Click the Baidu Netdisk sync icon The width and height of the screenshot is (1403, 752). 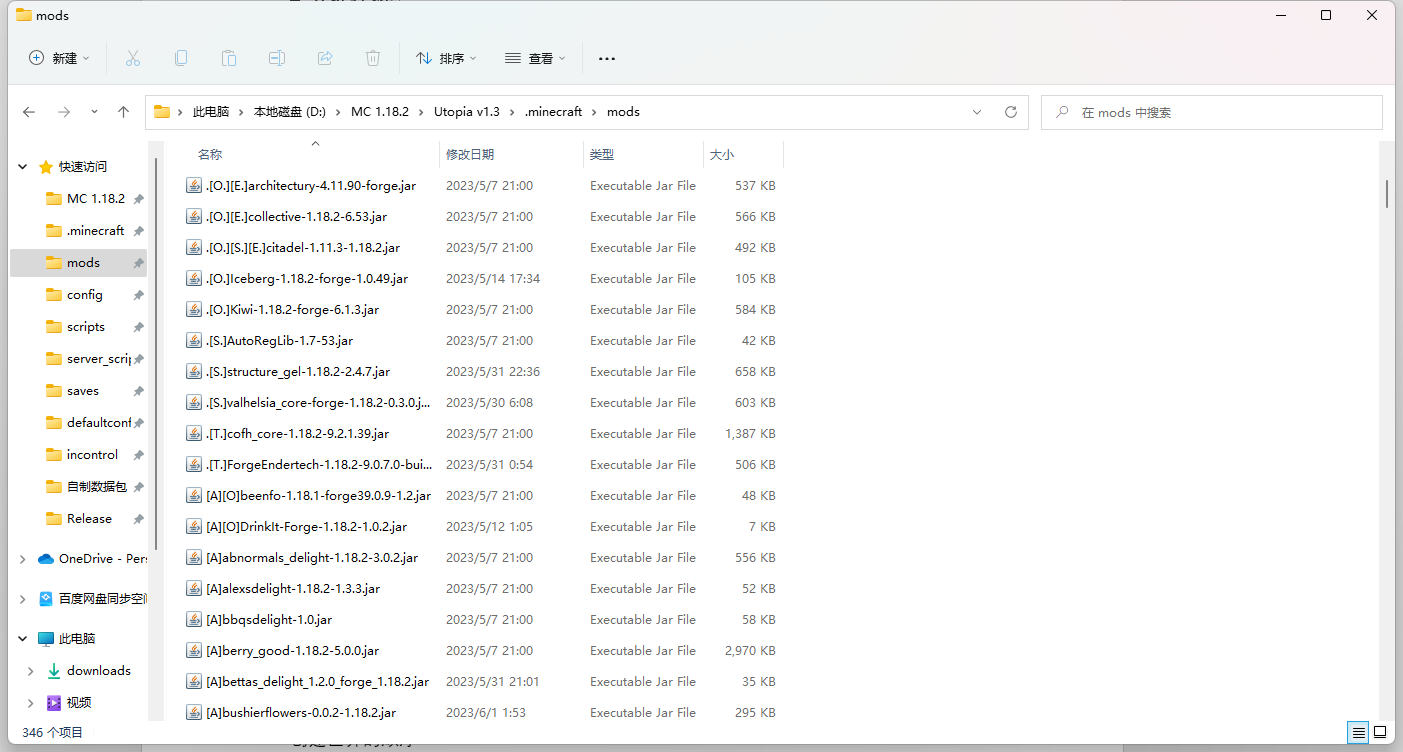46,599
